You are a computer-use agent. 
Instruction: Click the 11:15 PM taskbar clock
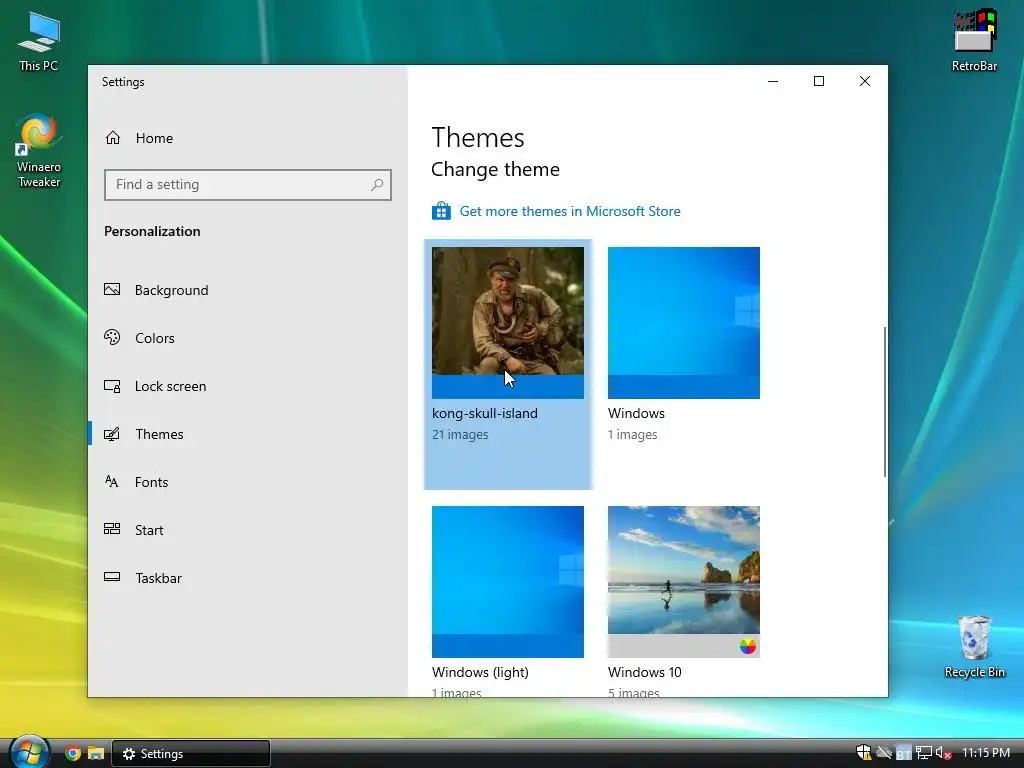point(985,753)
